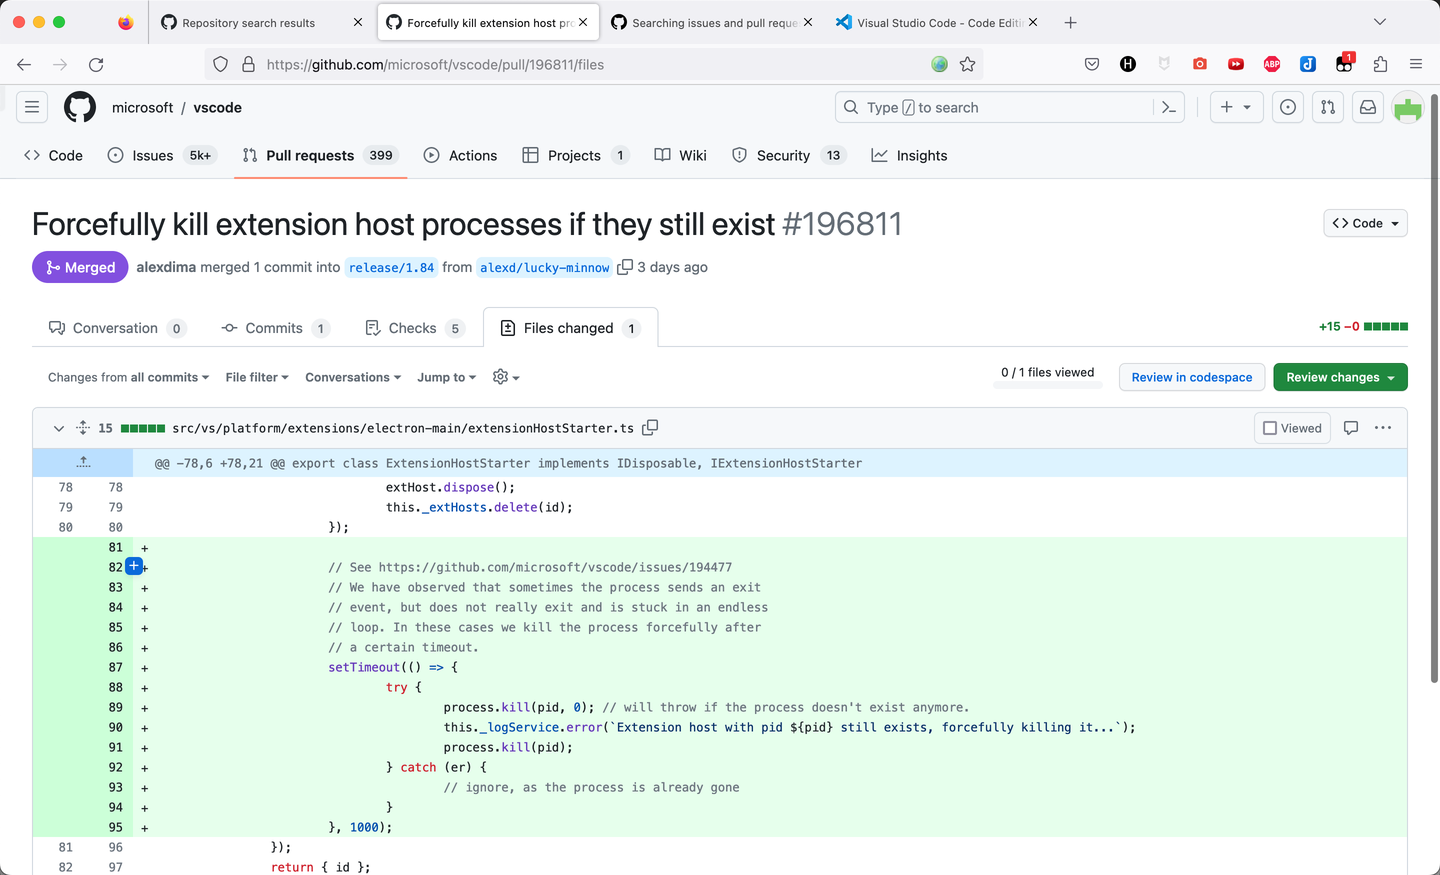This screenshot has height=875, width=1440.
Task: Open the alexd/lucky-minnow branch link
Action: point(544,267)
